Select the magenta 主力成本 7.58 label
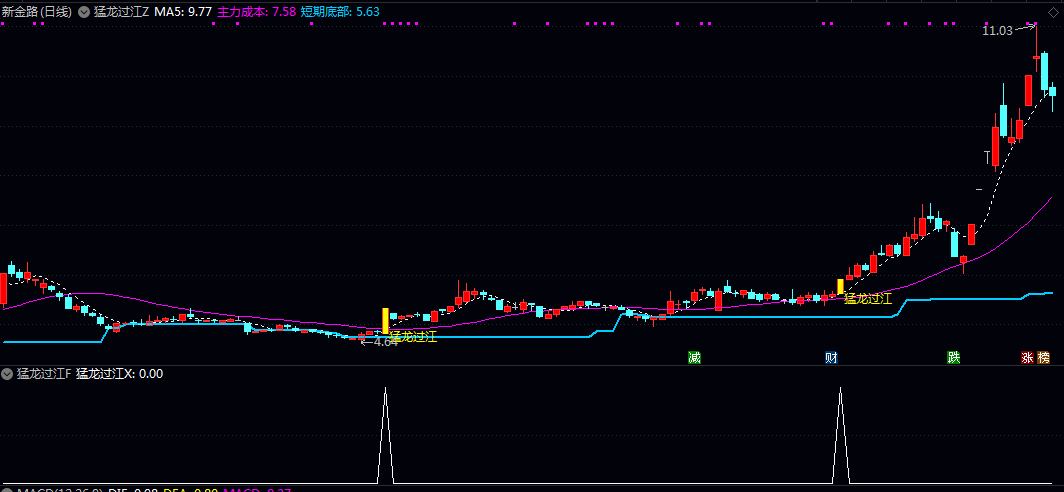 [x=255, y=10]
